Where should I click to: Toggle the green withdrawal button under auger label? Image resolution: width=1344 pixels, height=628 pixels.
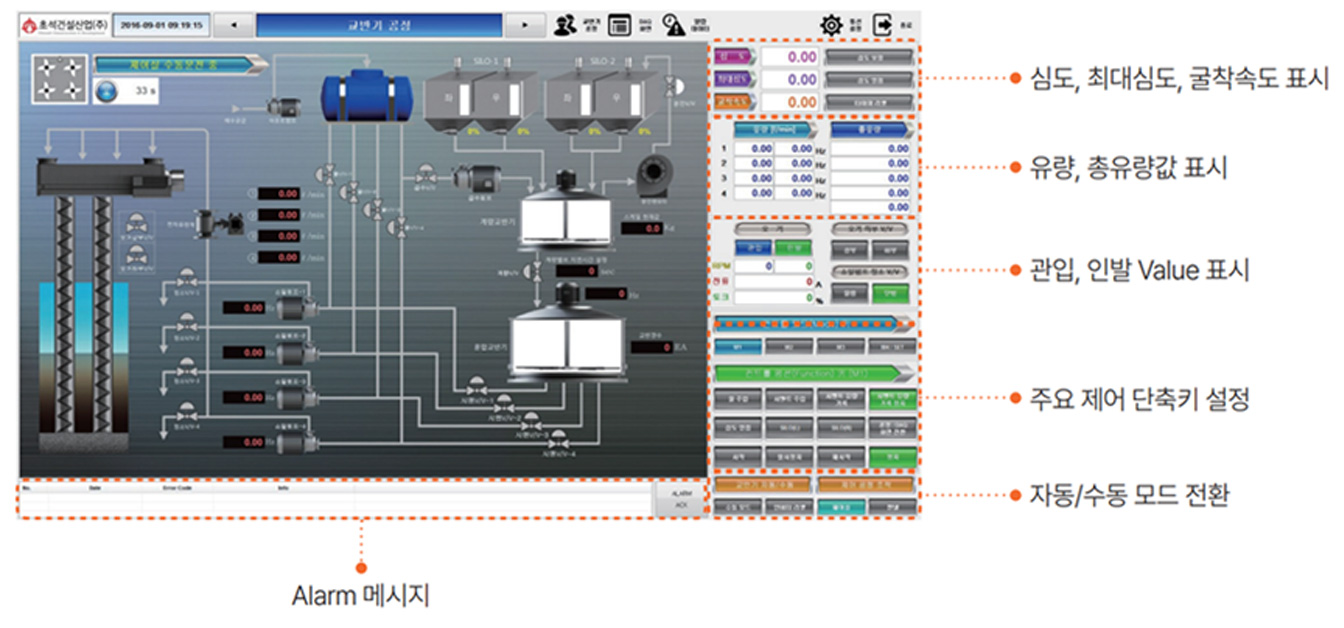pos(790,247)
